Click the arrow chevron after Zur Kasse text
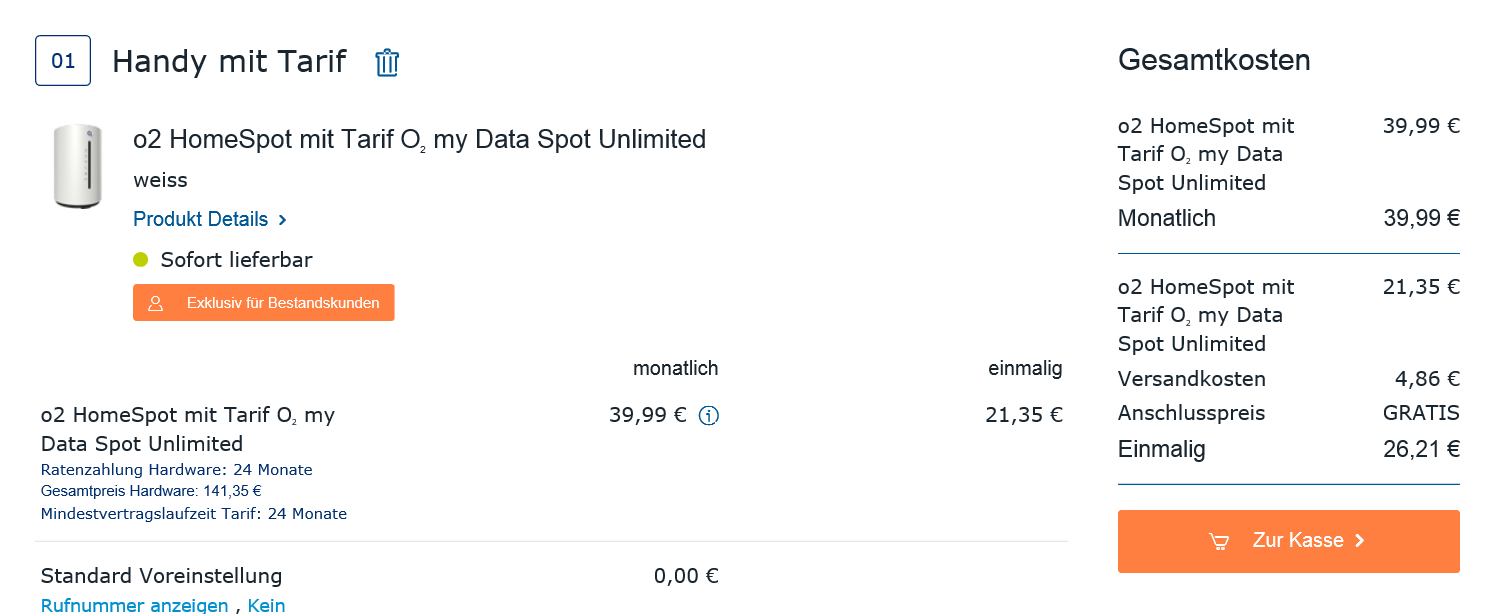The height and width of the screenshot is (614, 1494). (1359, 541)
